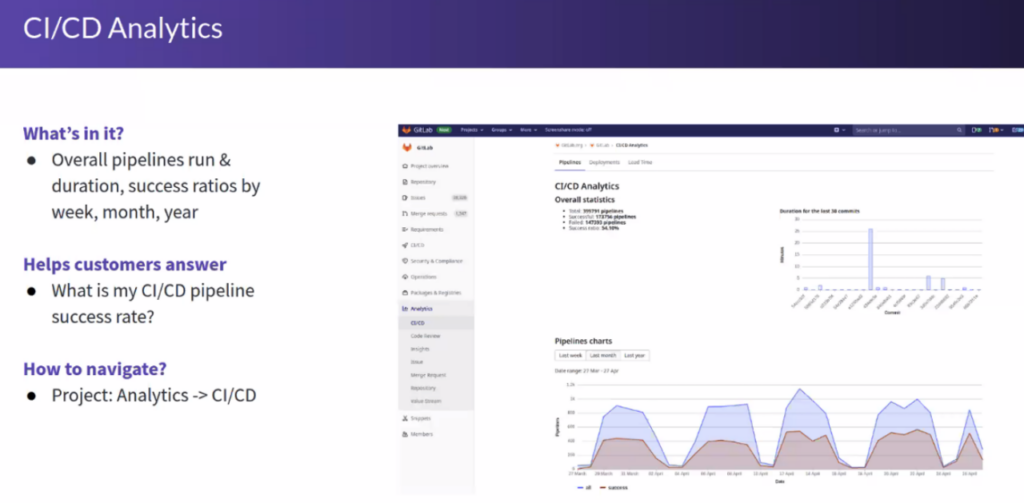Go to Repository in the sidebar
Image resolution: width=1024 pixels, height=503 pixels.
(x=423, y=181)
